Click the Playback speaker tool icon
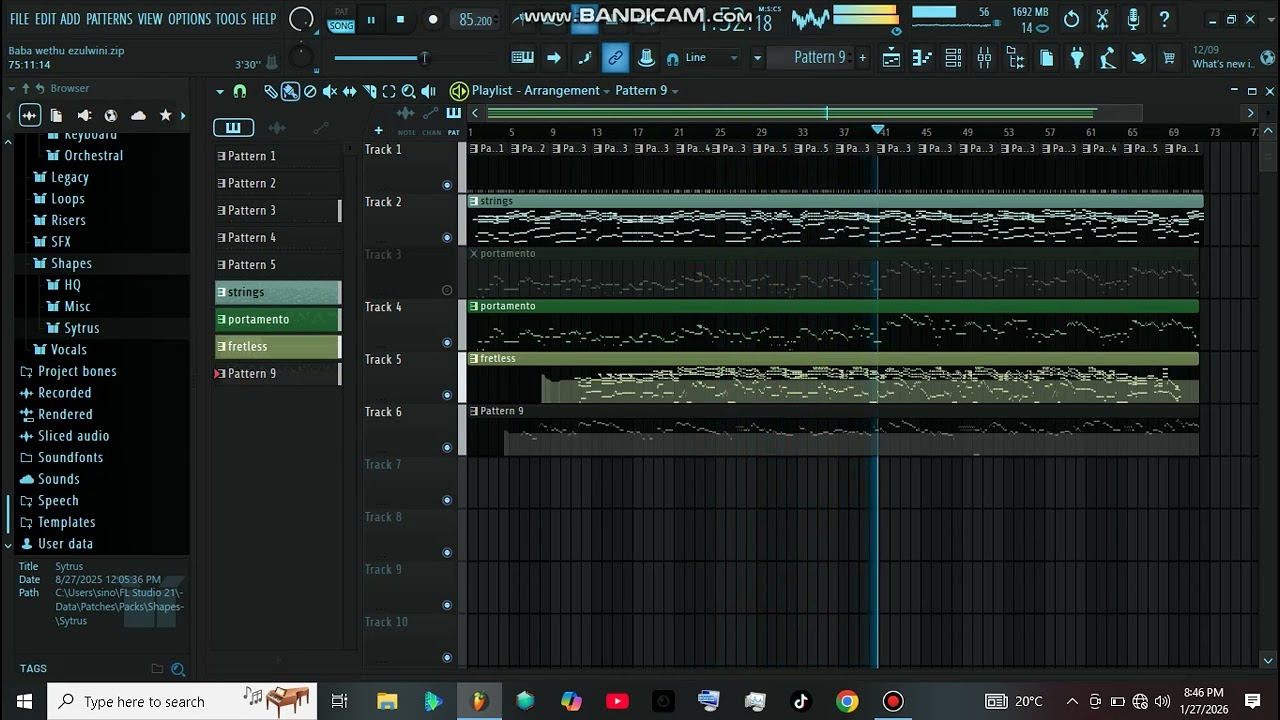This screenshot has width=1280, height=720. pyautogui.click(x=428, y=91)
